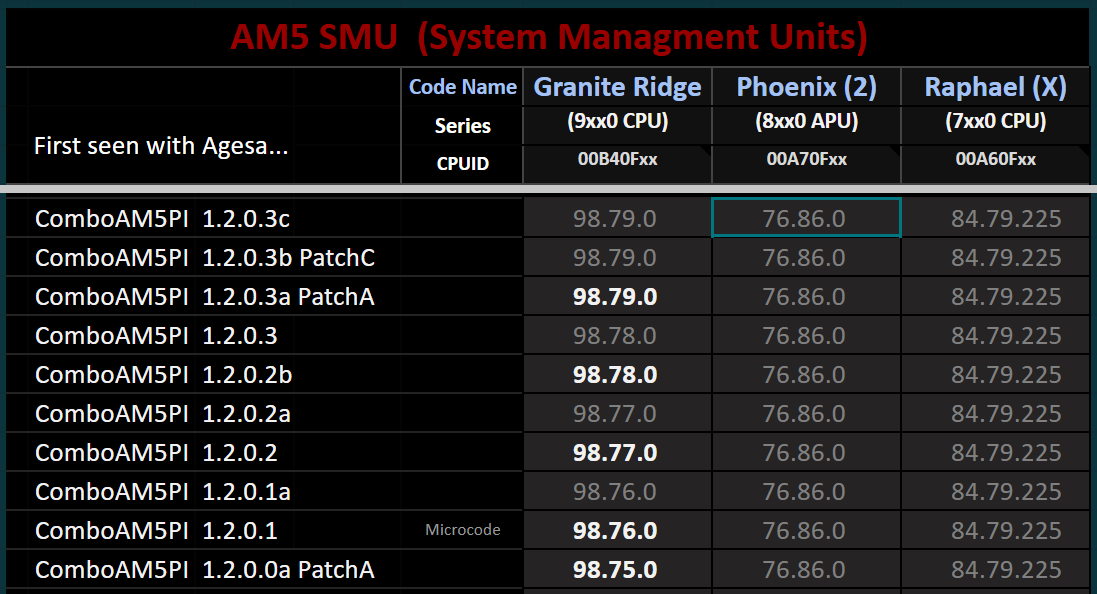This screenshot has width=1097, height=594.
Task: Click Granite Ridge 98.79.0 in 1.2.0.3c row
Action: tap(617, 218)
